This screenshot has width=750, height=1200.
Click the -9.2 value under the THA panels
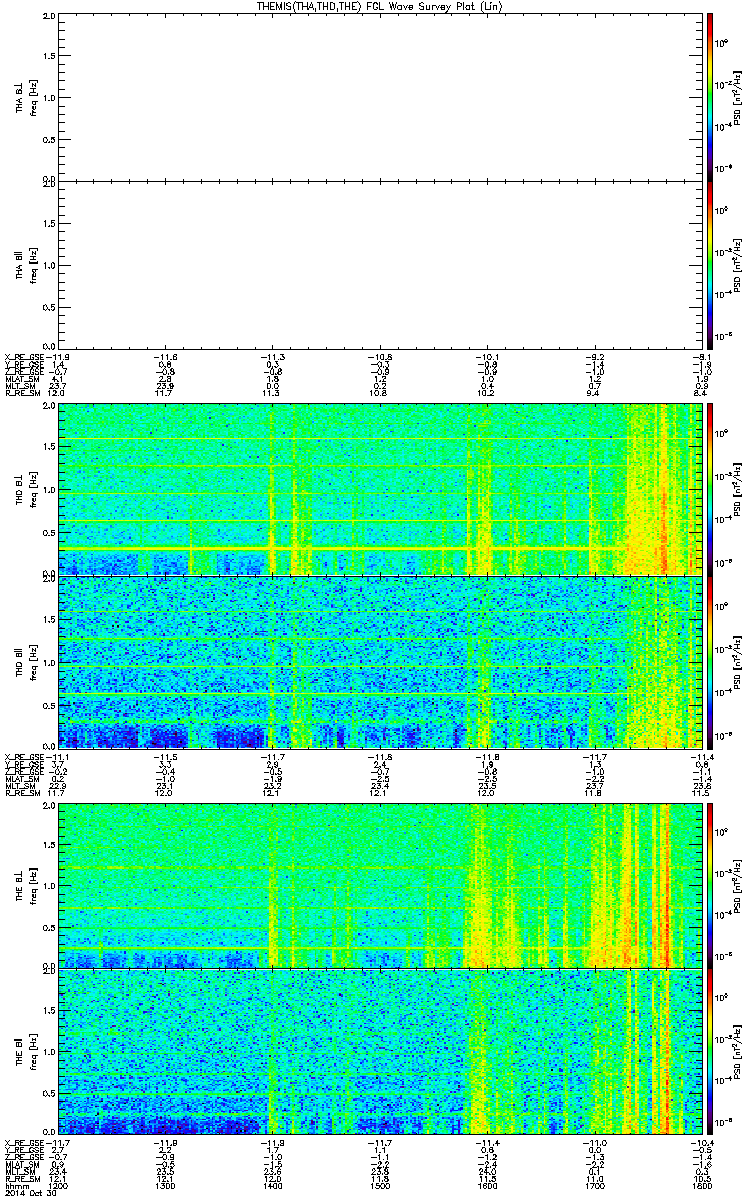594,355
